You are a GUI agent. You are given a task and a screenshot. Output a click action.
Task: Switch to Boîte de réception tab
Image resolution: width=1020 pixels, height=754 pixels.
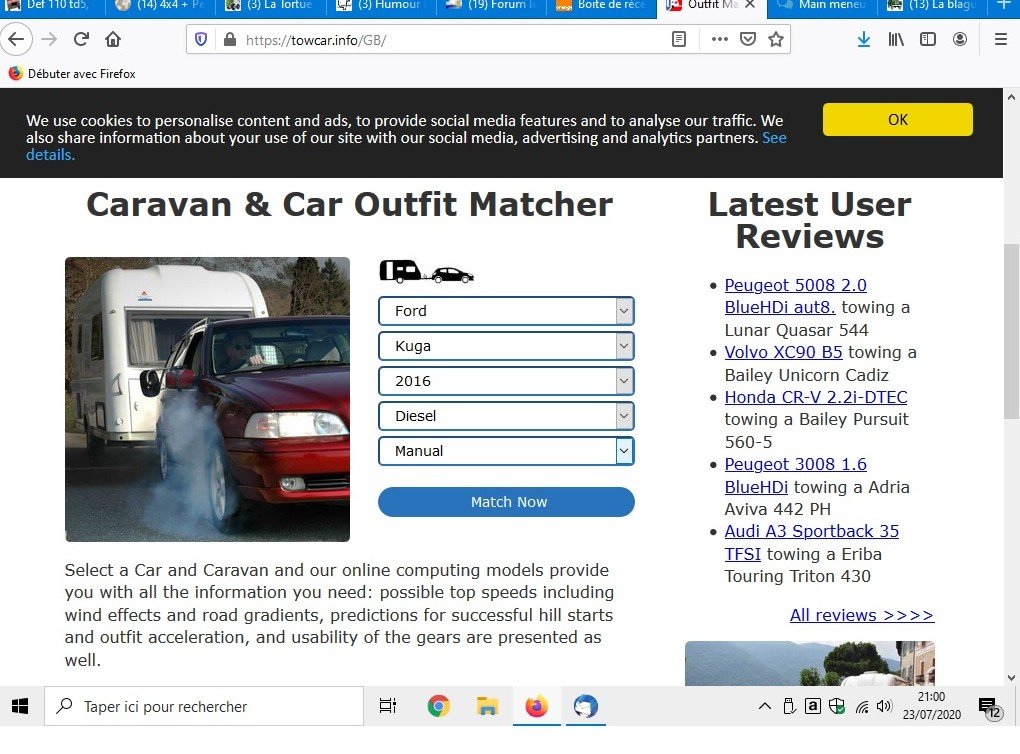tap(601, 5)
